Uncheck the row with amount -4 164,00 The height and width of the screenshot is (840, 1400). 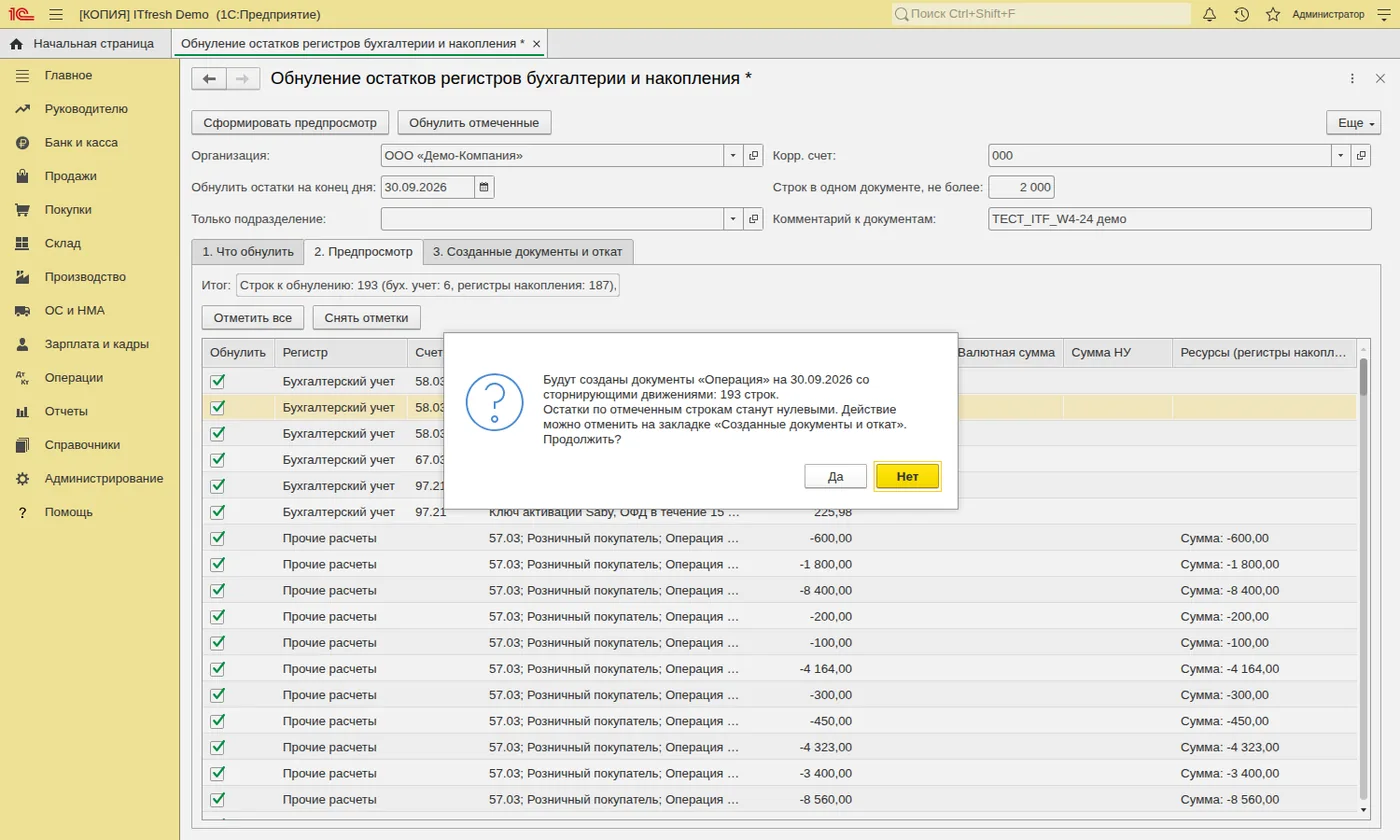click(x=218, y=669)
